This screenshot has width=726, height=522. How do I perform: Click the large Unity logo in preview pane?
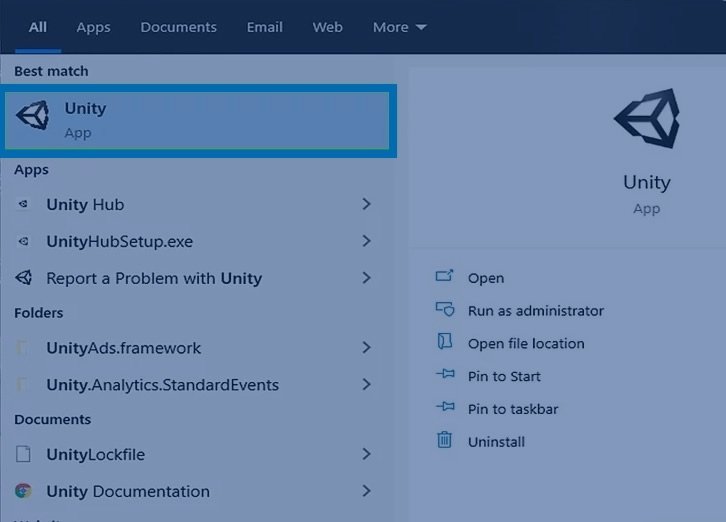tap(647, 119)
